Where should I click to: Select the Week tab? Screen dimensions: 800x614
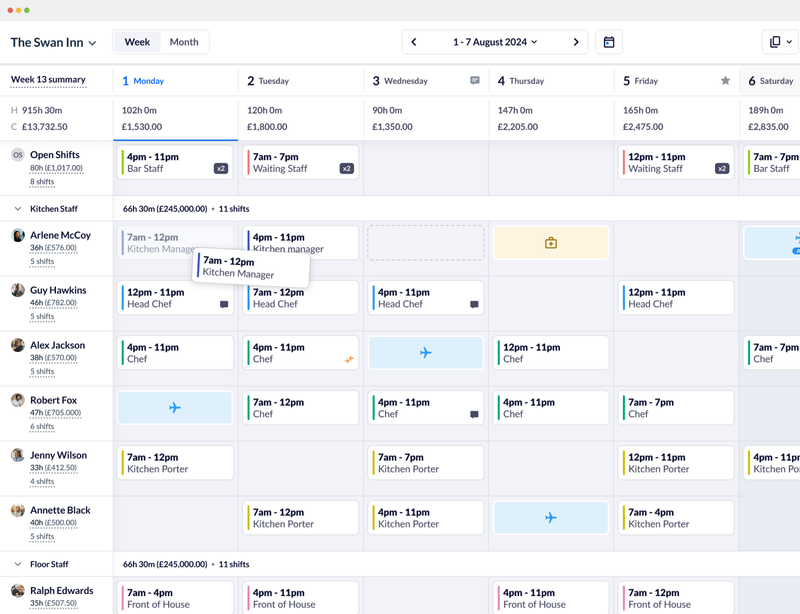(x=136, y=42)
